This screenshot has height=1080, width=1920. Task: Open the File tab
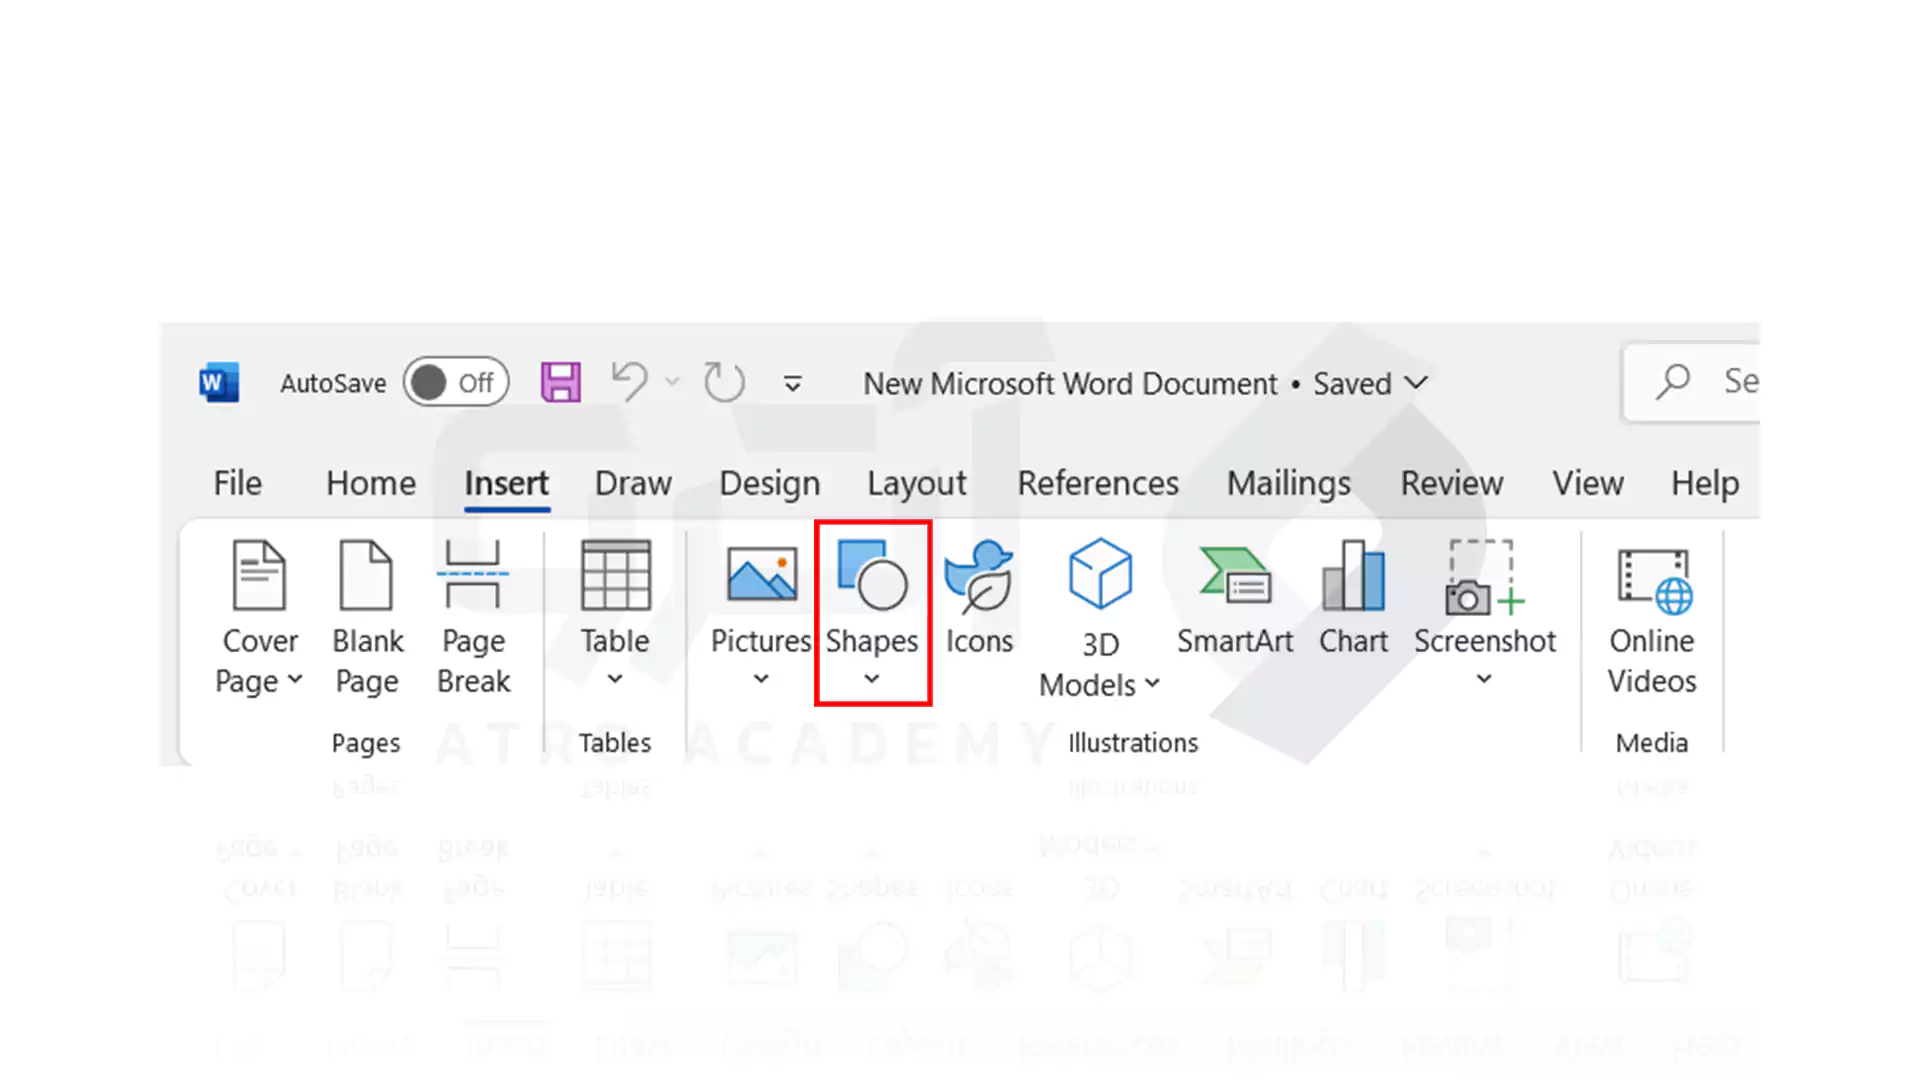237,484
